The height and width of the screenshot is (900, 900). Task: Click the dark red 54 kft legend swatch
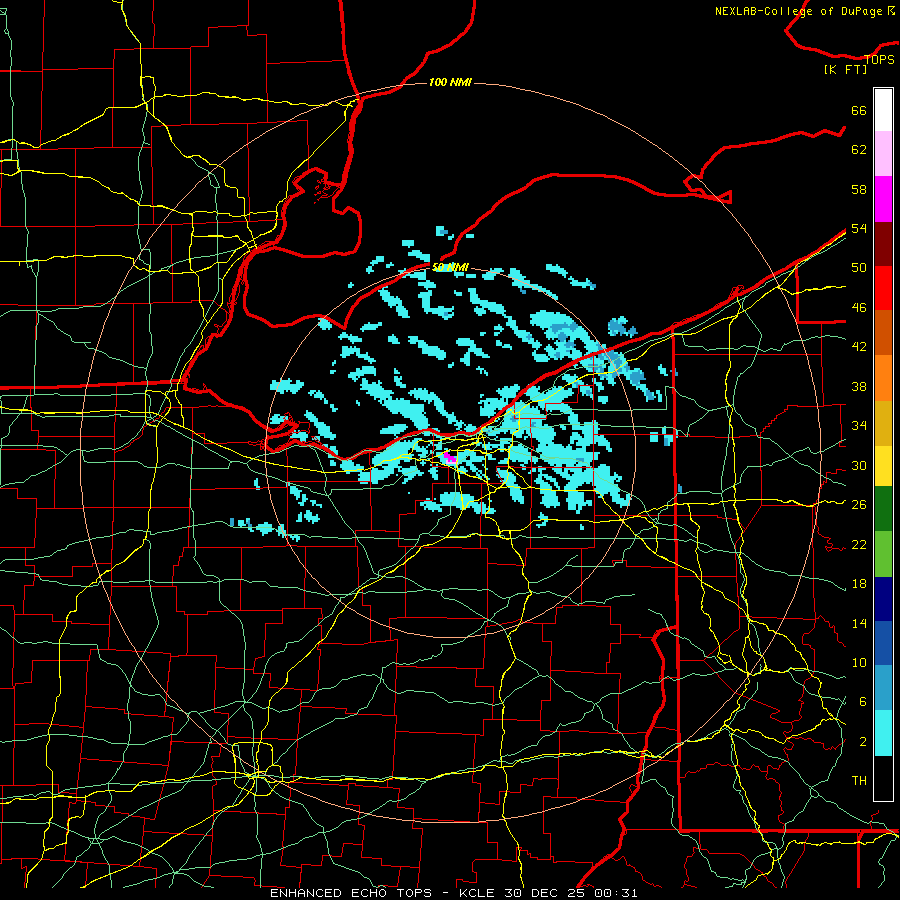coord(883,243)
